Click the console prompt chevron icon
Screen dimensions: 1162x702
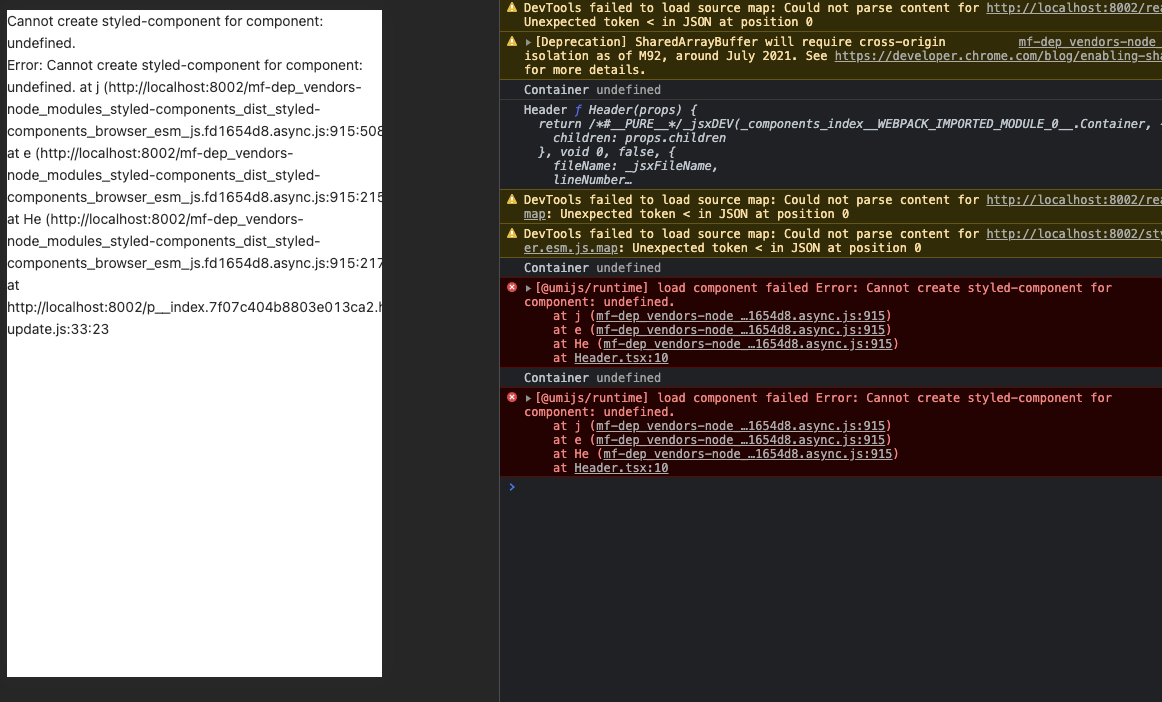512,487
